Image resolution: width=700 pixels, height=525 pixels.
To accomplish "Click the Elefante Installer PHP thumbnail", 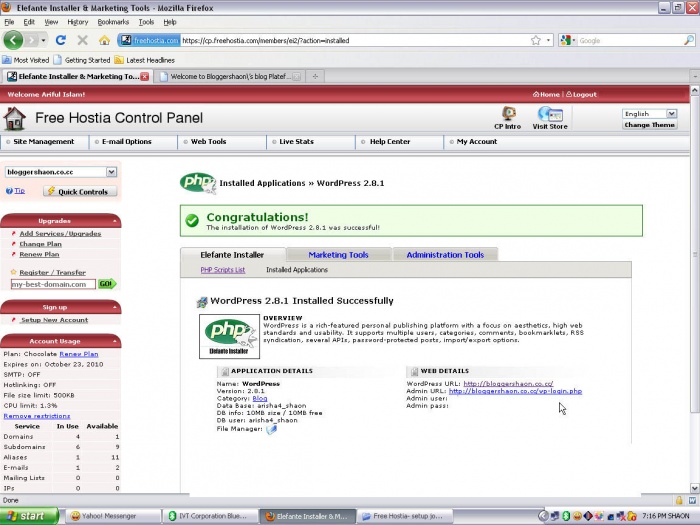I will [x=229, y=336].
